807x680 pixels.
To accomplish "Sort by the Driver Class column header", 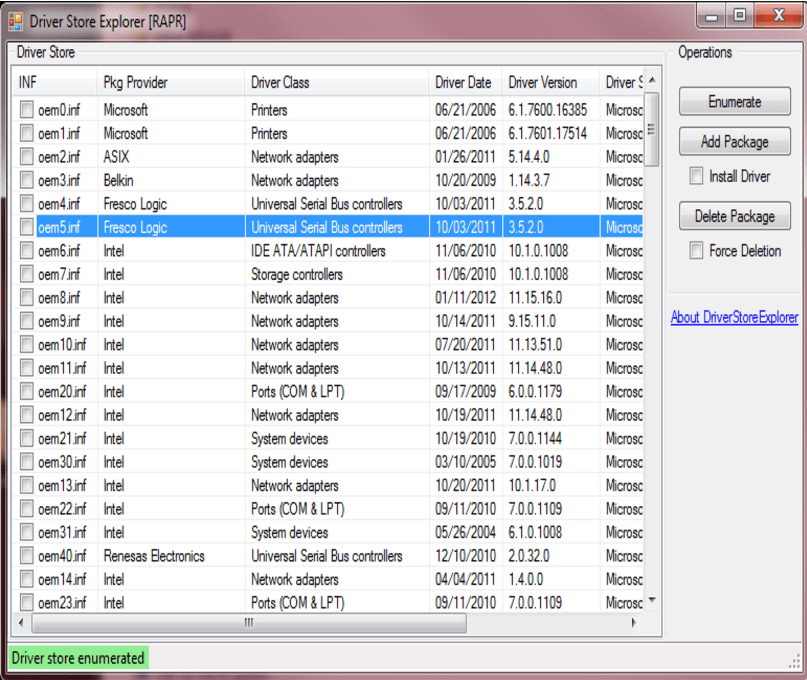I will click(337, 82).
